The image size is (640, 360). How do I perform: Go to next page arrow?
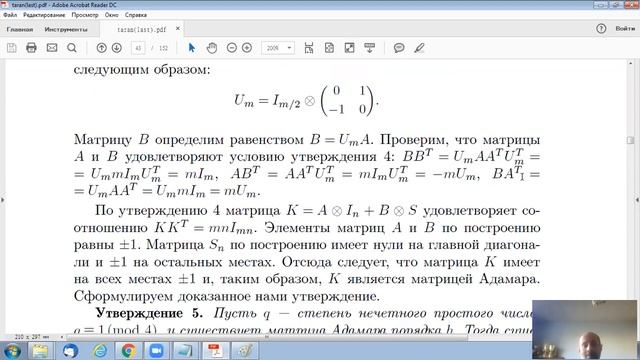tap(117, 48)
